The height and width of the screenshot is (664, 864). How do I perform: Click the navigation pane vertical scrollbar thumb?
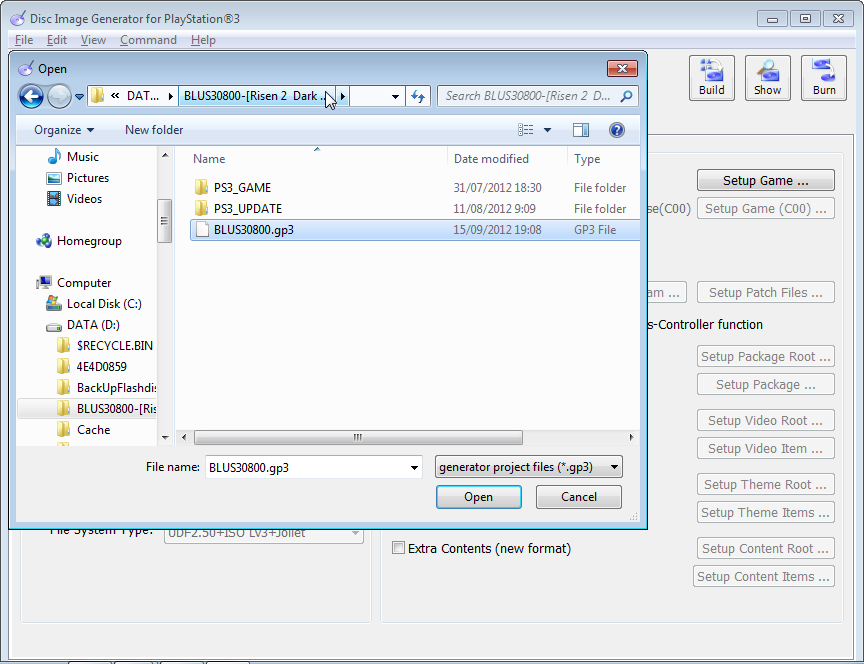(x=164, y=220)
